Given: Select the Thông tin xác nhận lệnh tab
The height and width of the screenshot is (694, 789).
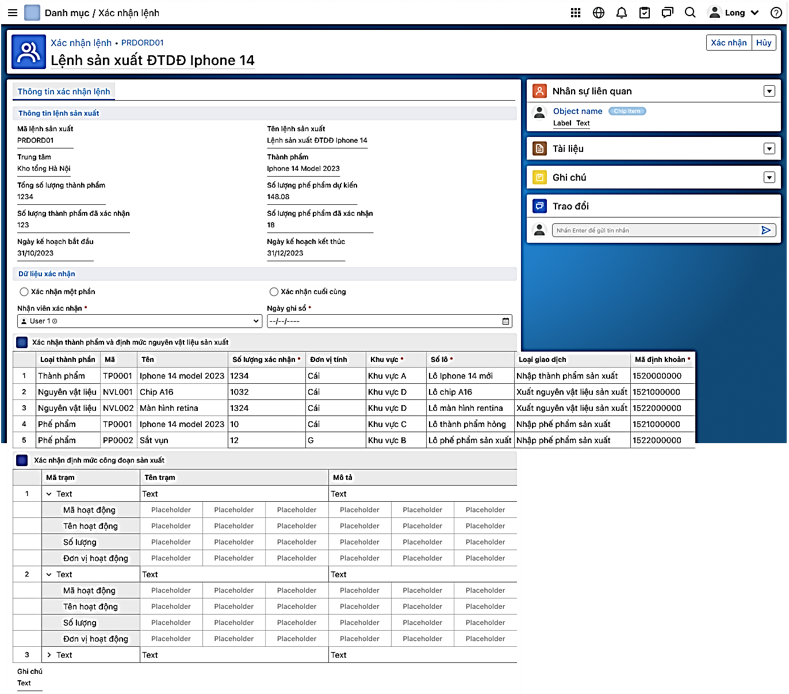Looking at the screenshot, I should coord(64,91).
